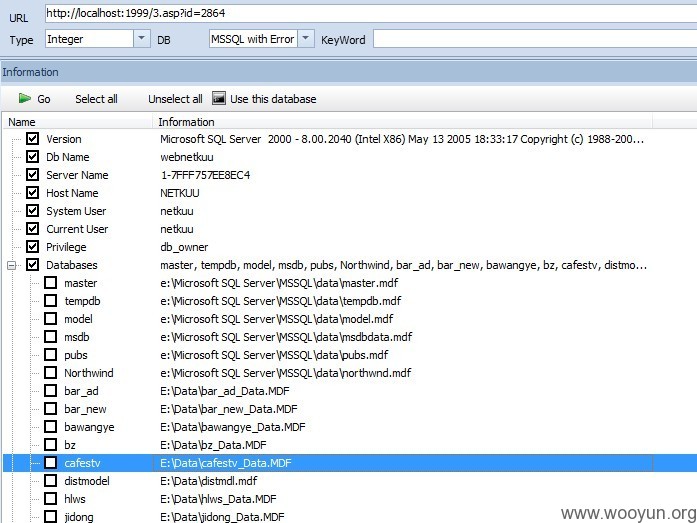Collapse the Databases tree node
This screenshot has width=697, height=523.
tap(12, 265)
